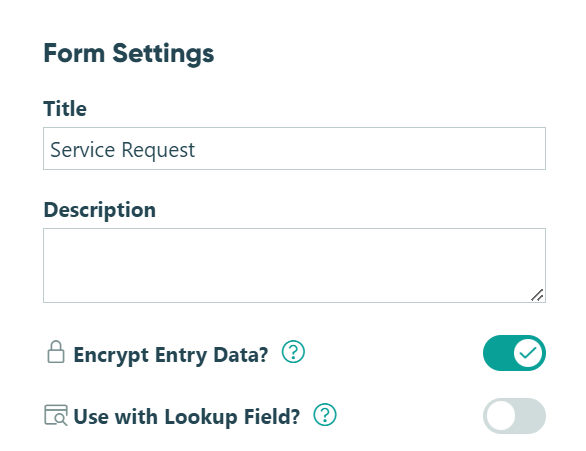586x451 pixels.
Task: Click the Form Settings heading
Action: point(129,54)
